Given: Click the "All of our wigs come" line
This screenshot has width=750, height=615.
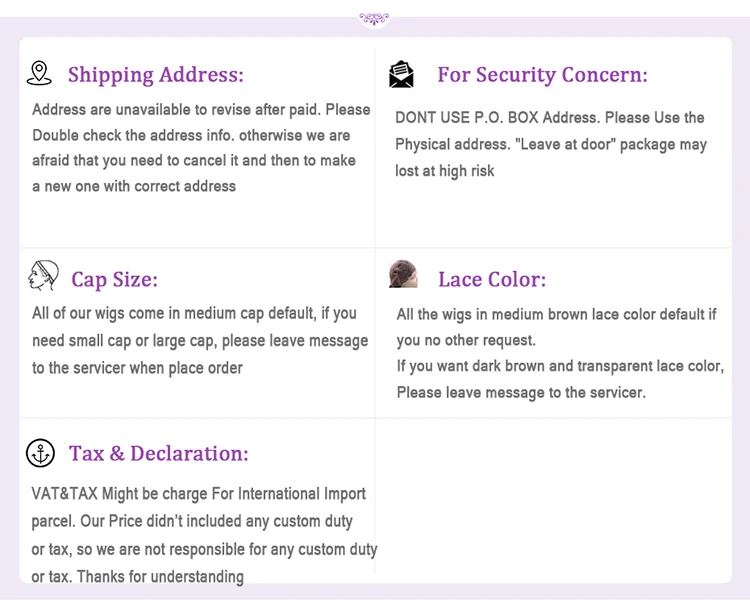Looking at the screenshot, I should (194, 314).
